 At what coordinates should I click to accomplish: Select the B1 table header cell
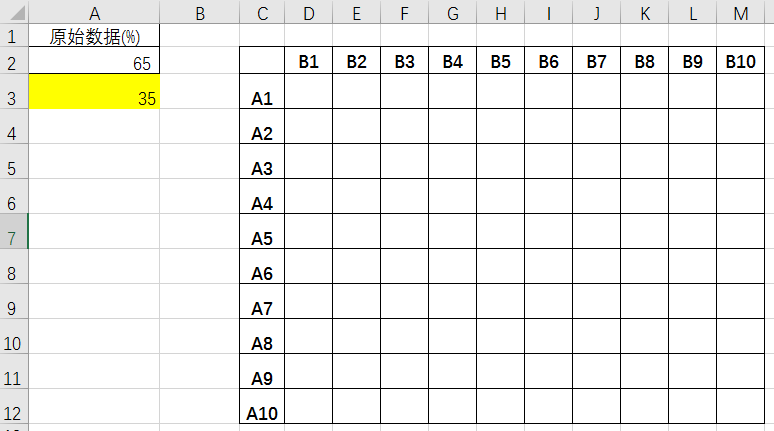point(309,60)
